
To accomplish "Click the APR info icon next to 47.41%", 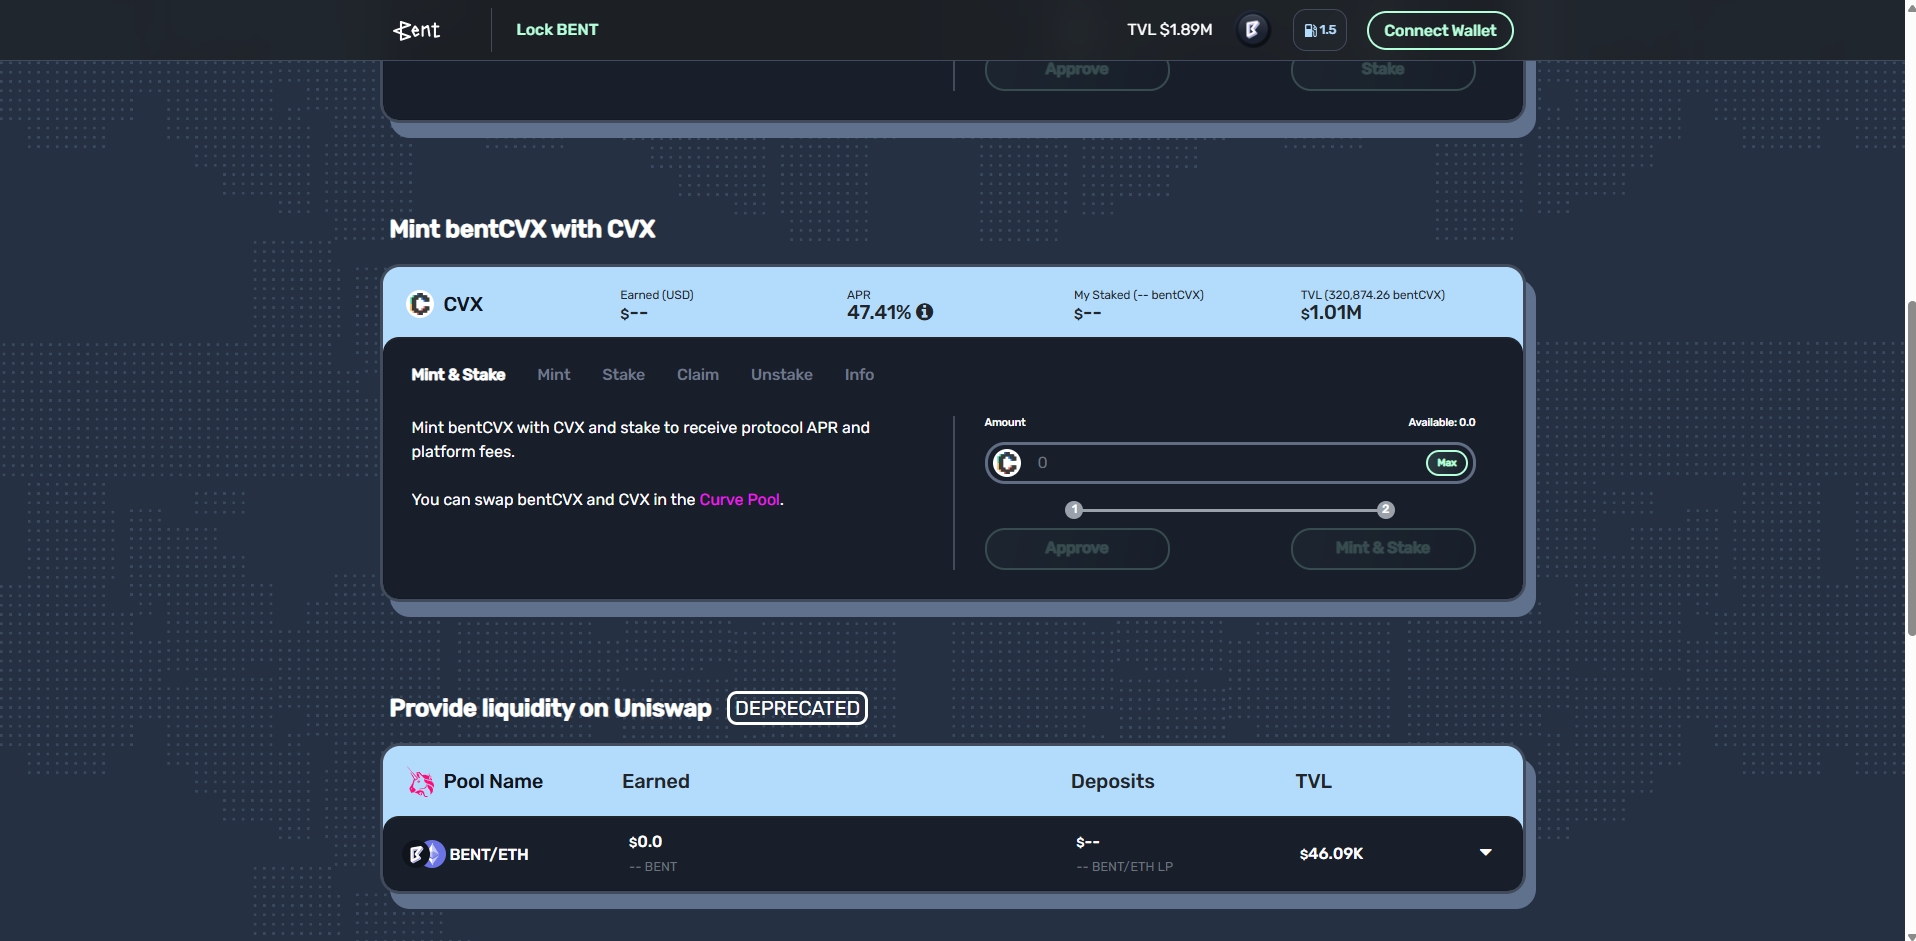I will click(925, 312).
